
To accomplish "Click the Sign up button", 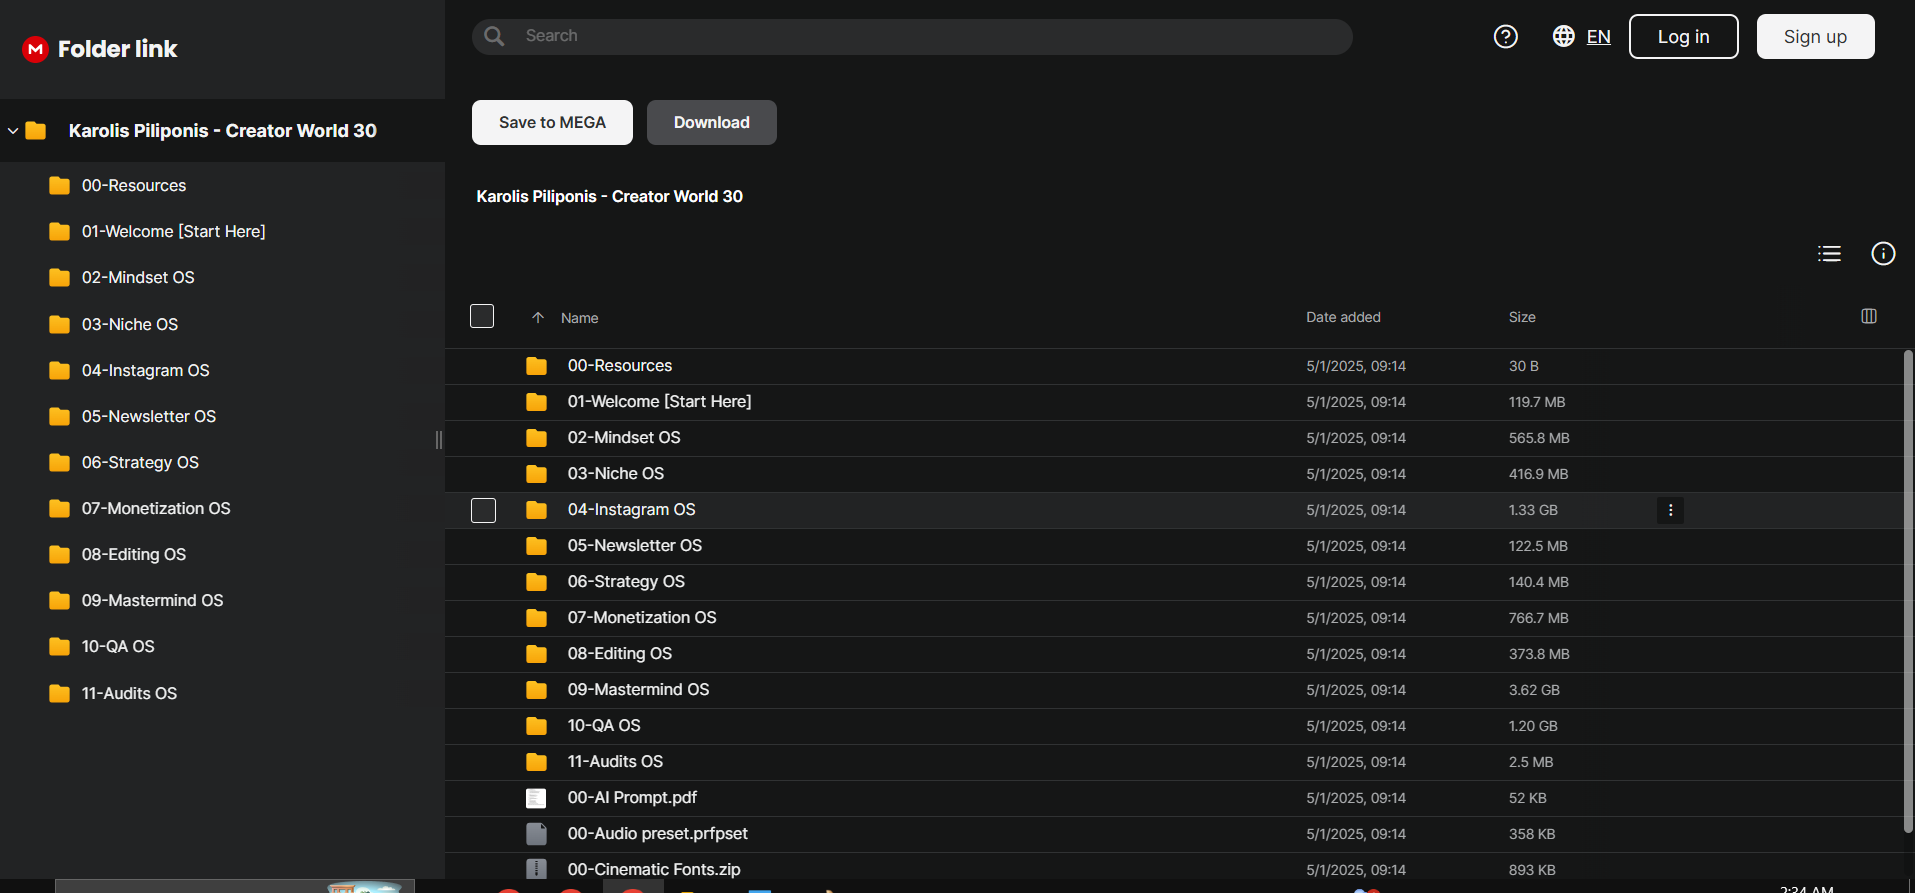I will click(x=1815, y=37).
